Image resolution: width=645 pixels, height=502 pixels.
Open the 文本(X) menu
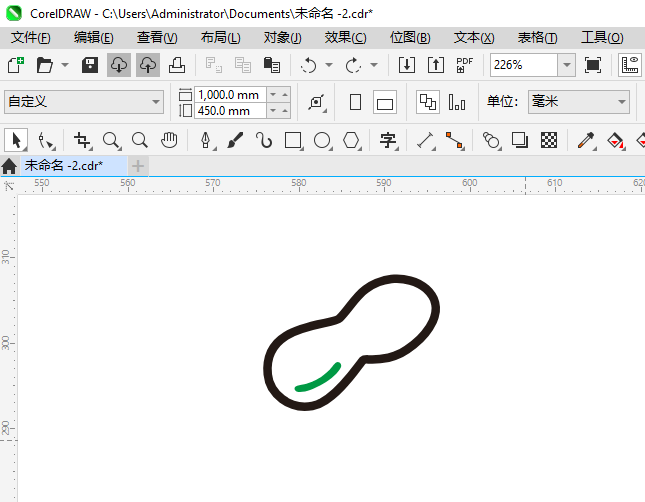(474, 38)
